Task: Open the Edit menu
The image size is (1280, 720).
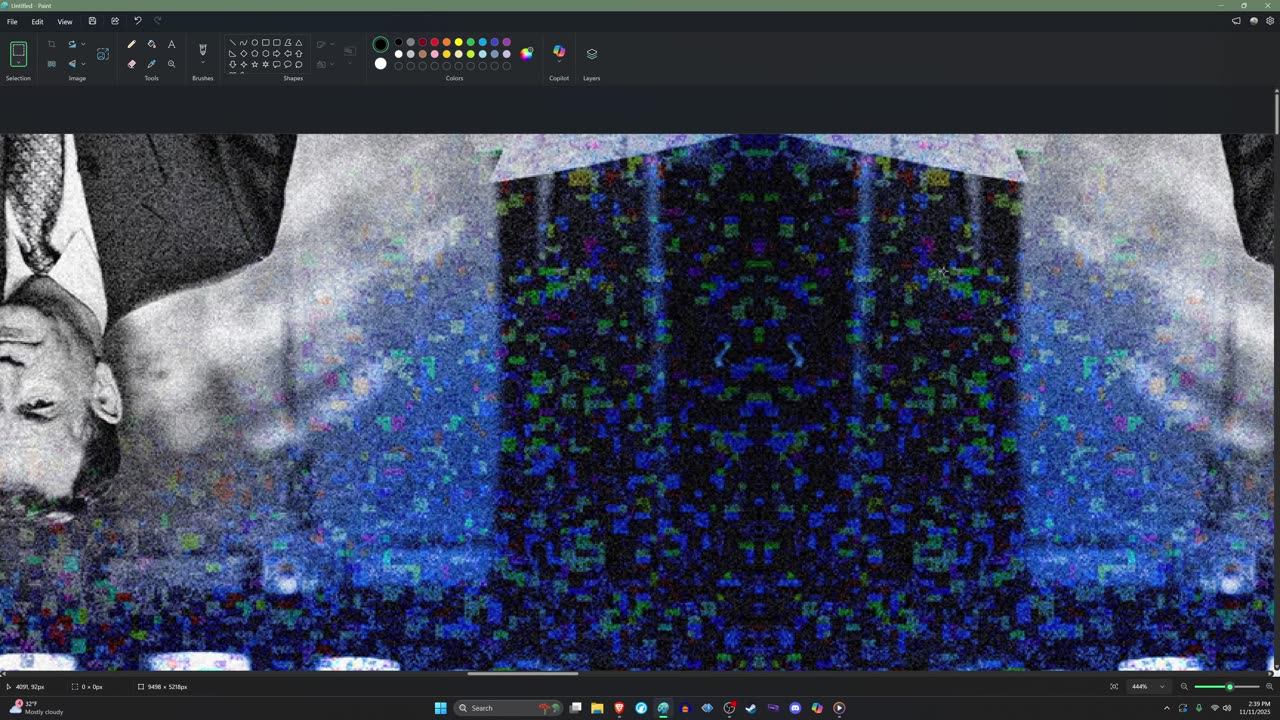Action: point(37,21)
